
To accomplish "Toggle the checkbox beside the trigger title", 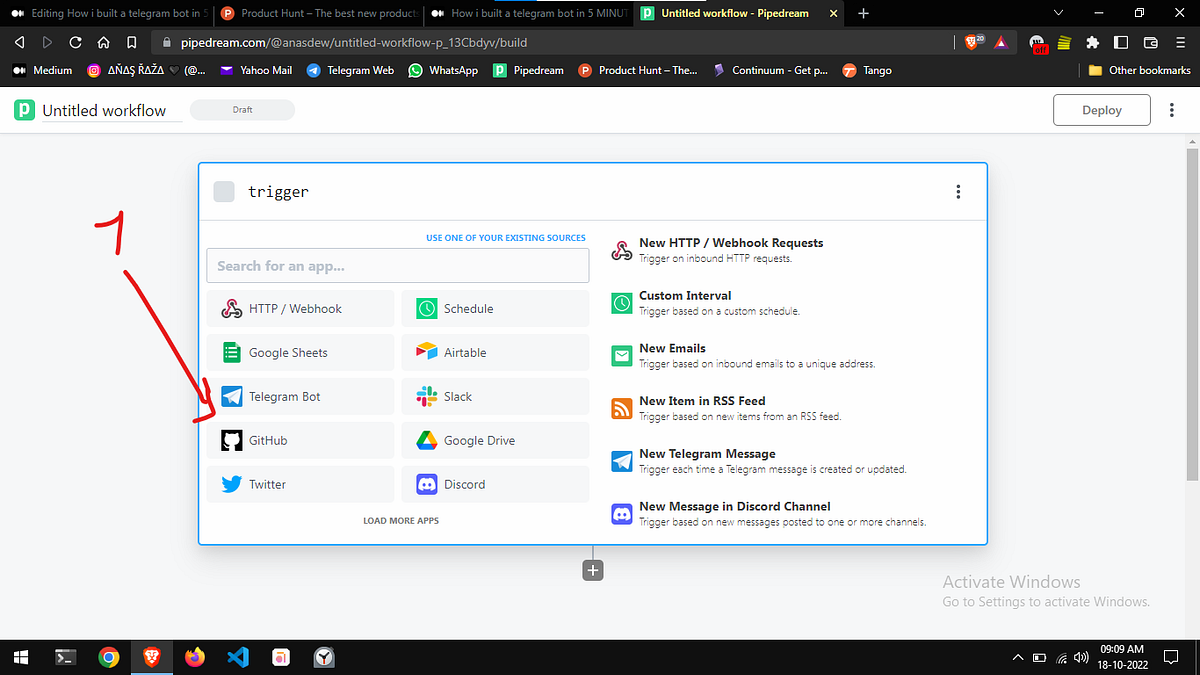I will (224, 191).
